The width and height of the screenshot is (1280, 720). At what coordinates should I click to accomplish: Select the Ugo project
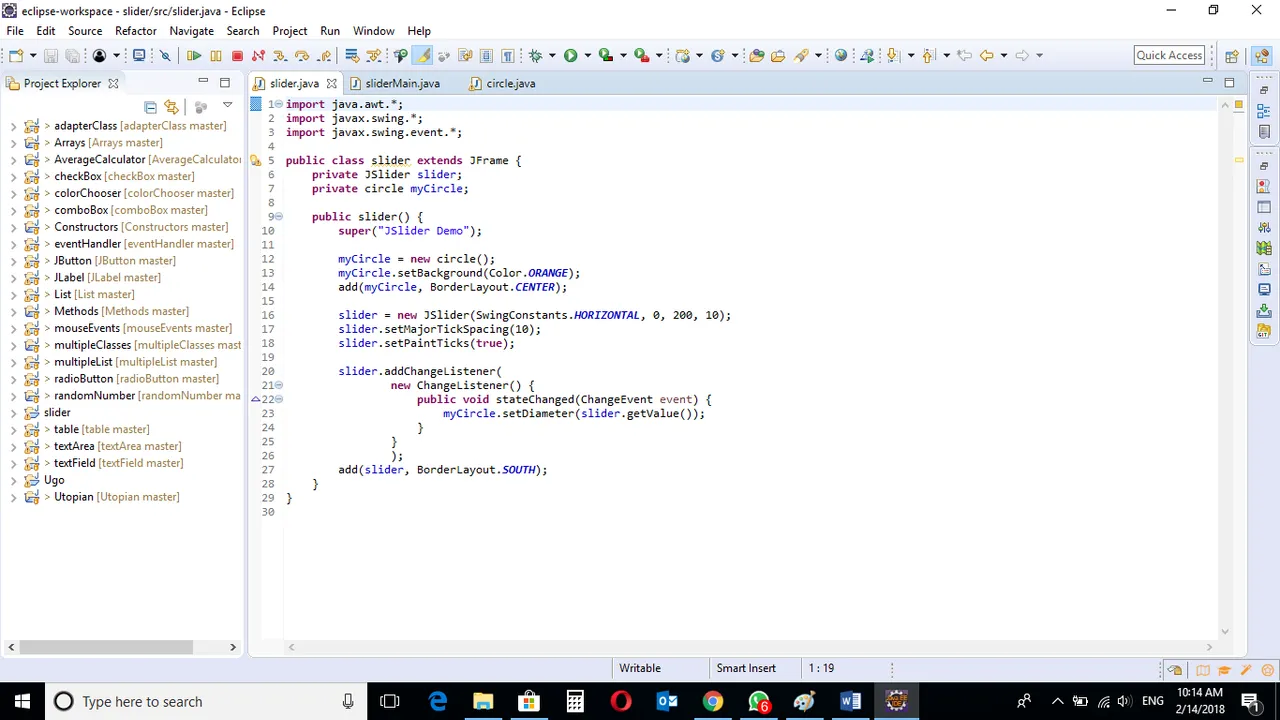(54, 480)
